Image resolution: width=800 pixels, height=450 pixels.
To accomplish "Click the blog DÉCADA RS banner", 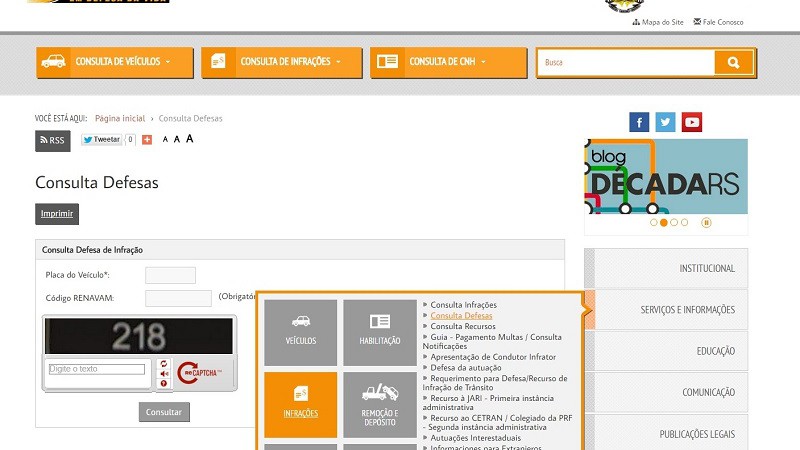I will tap(666, 177).
